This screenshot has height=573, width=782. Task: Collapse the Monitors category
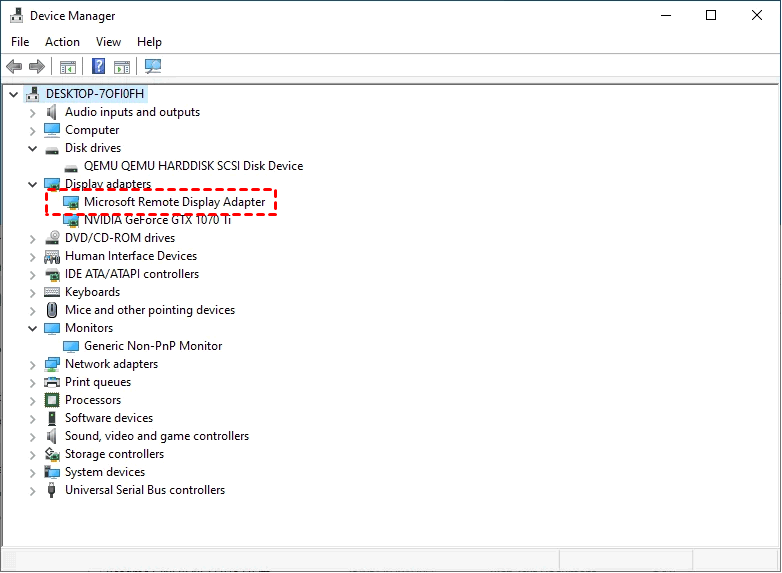[x=32, y=328]
